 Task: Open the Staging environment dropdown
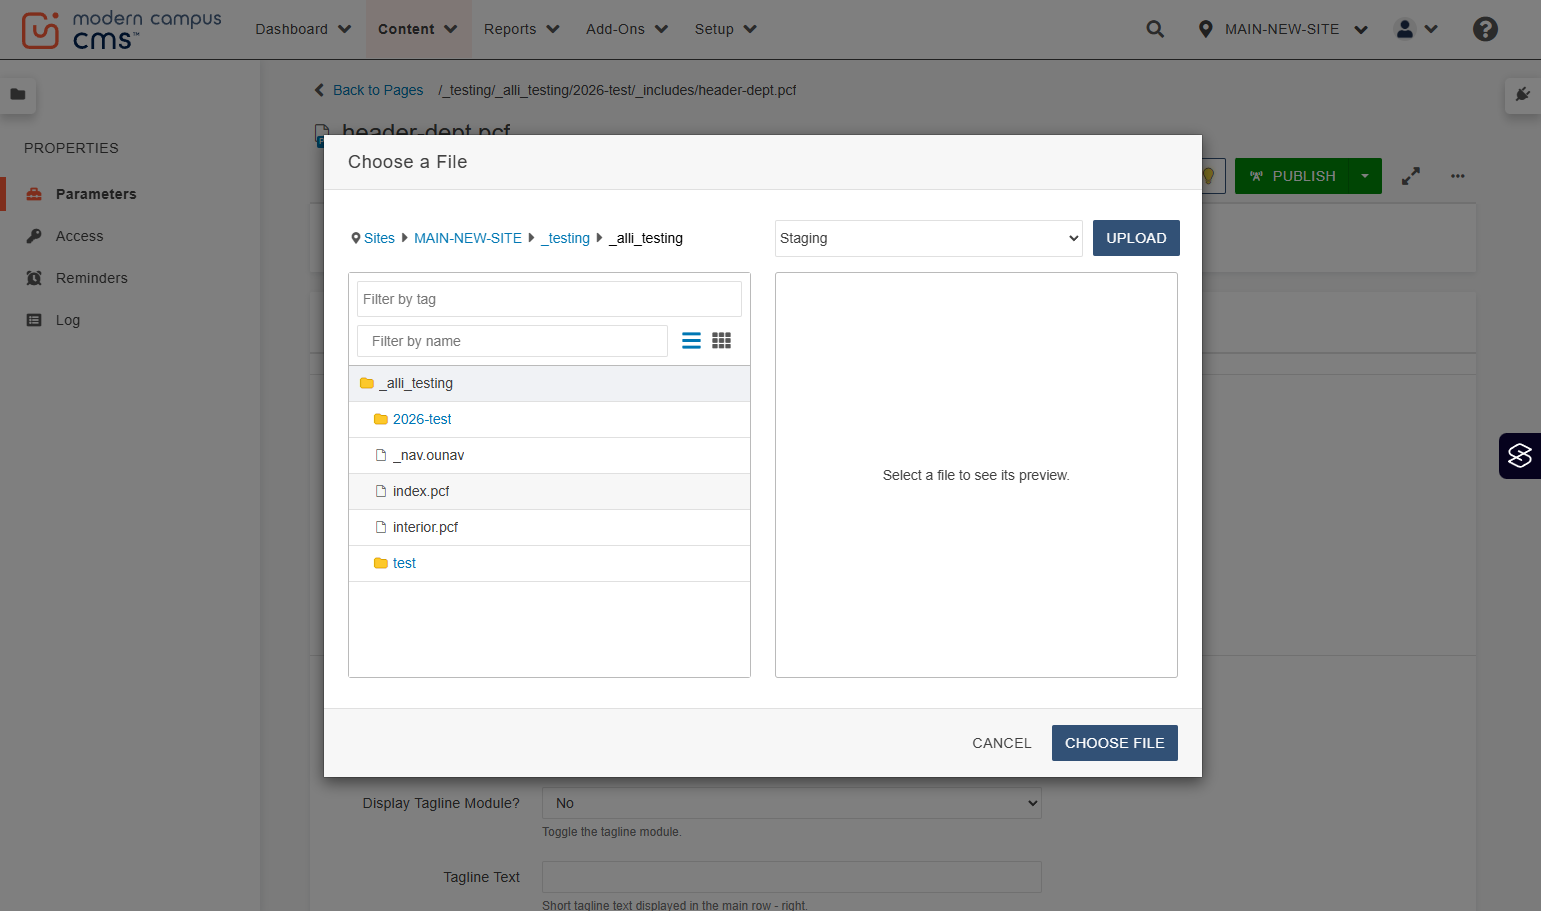click(929, 238)
